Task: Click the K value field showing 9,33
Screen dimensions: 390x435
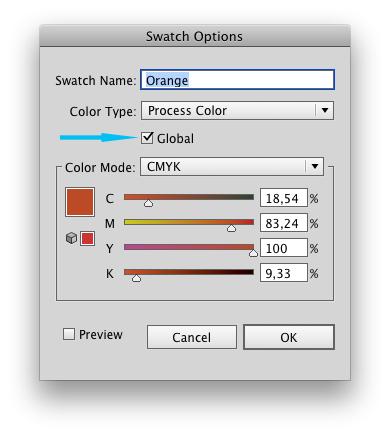Action: pyautogui.click(x=284, y=273)
